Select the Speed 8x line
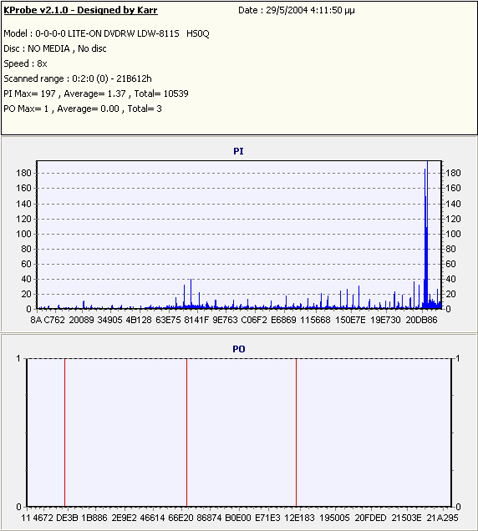Screen dimensions: 478x531 click(25, 64)
